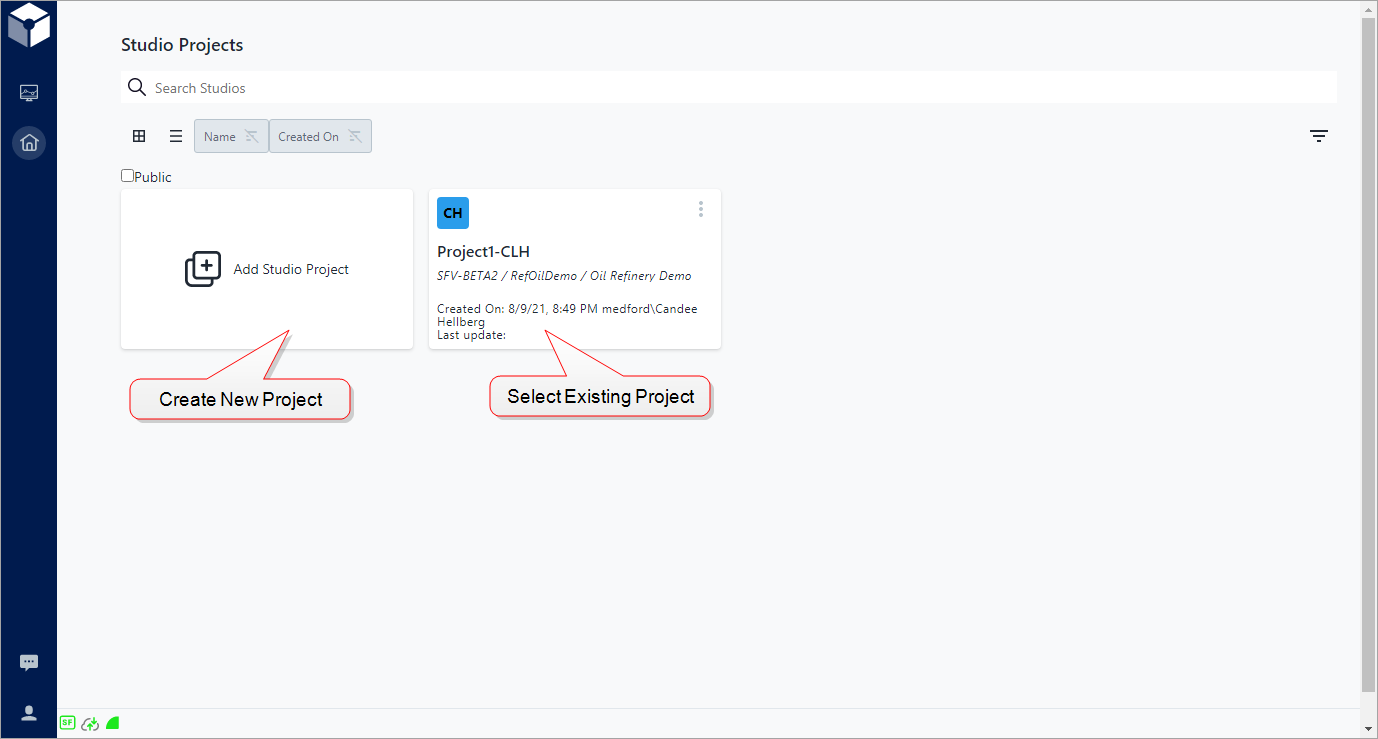The image size is (1378, 739).
Task: Open the Home icon in the sidebar
Action: (x=28, y=142)
